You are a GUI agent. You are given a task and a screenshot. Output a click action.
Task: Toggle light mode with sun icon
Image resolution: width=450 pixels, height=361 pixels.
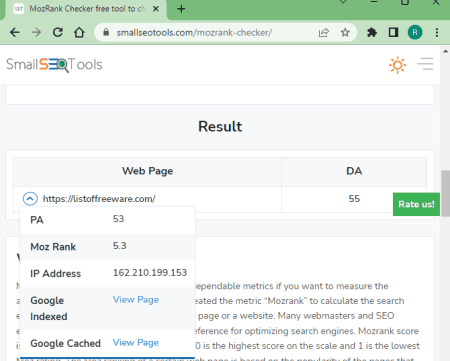point(397,65)
